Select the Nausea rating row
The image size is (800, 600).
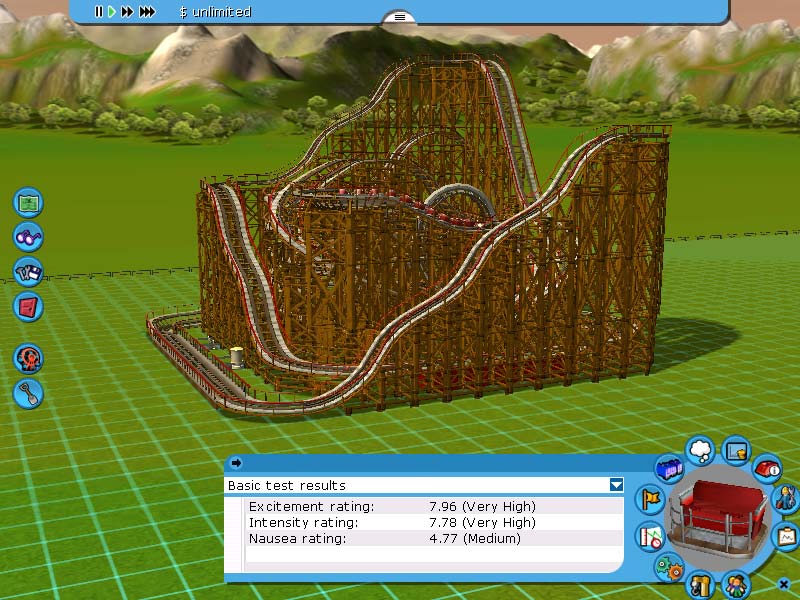434,538
